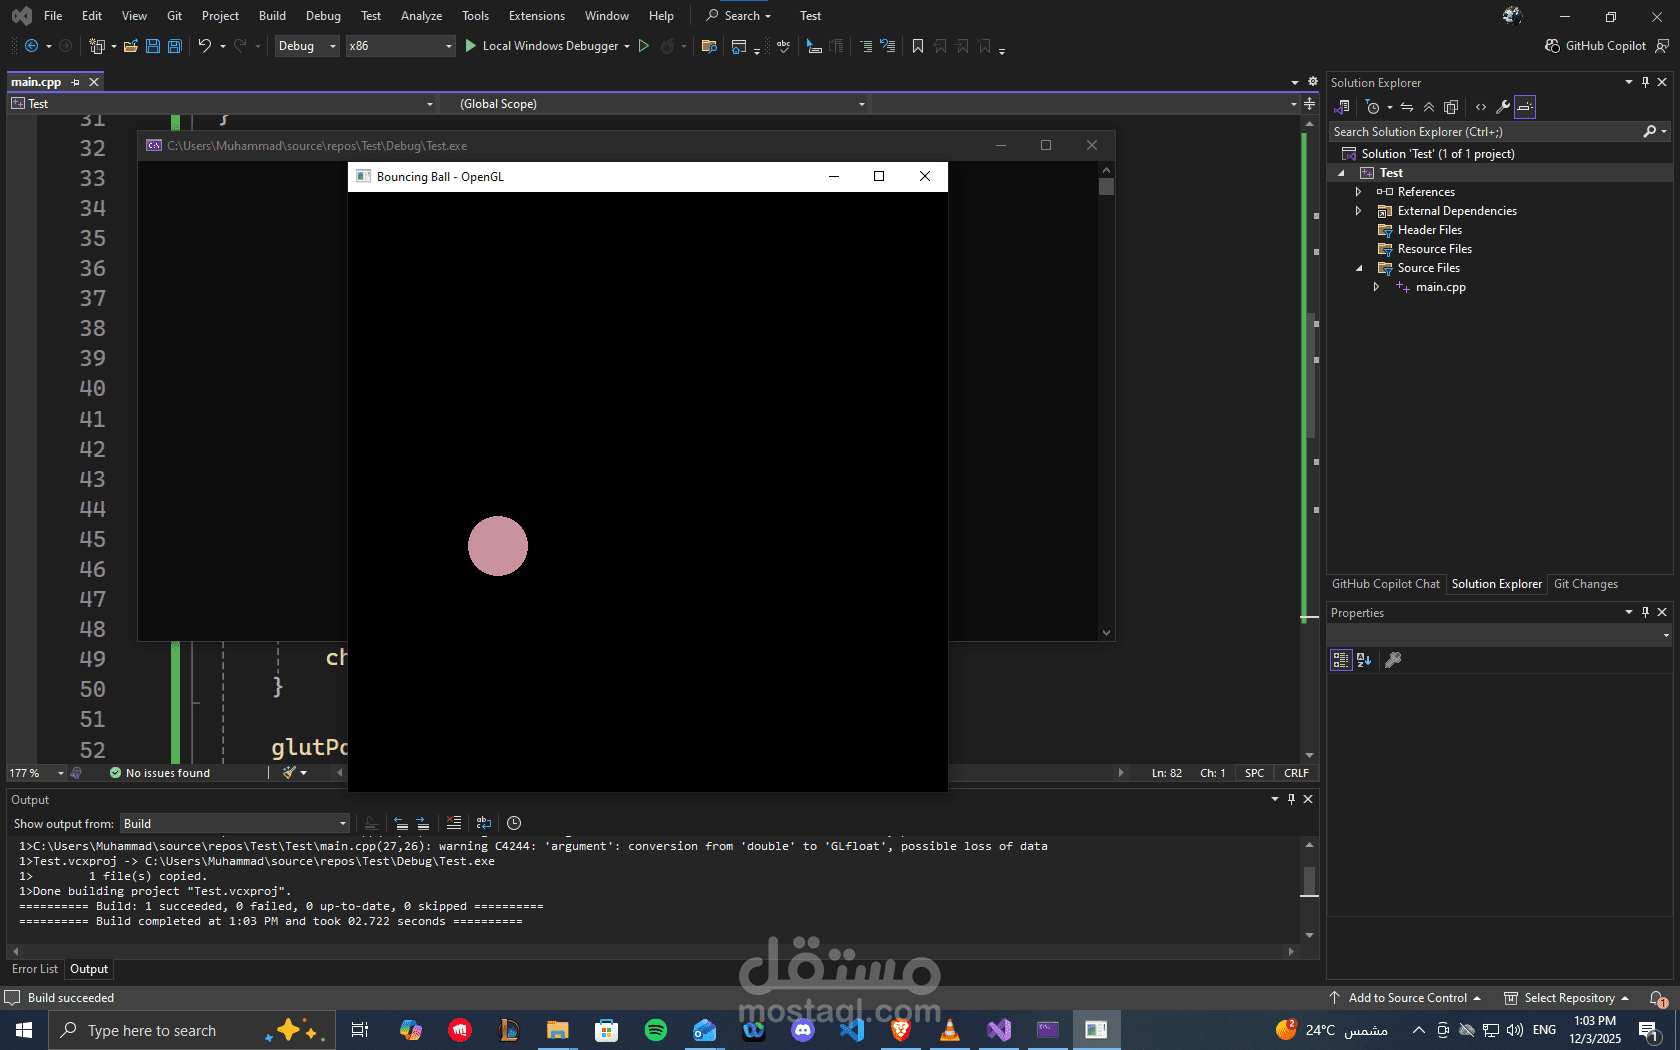Switch to GitHub Copilot Chat tab
Viewport: 1680px width, 1050px height.
tap(1386, 584)
